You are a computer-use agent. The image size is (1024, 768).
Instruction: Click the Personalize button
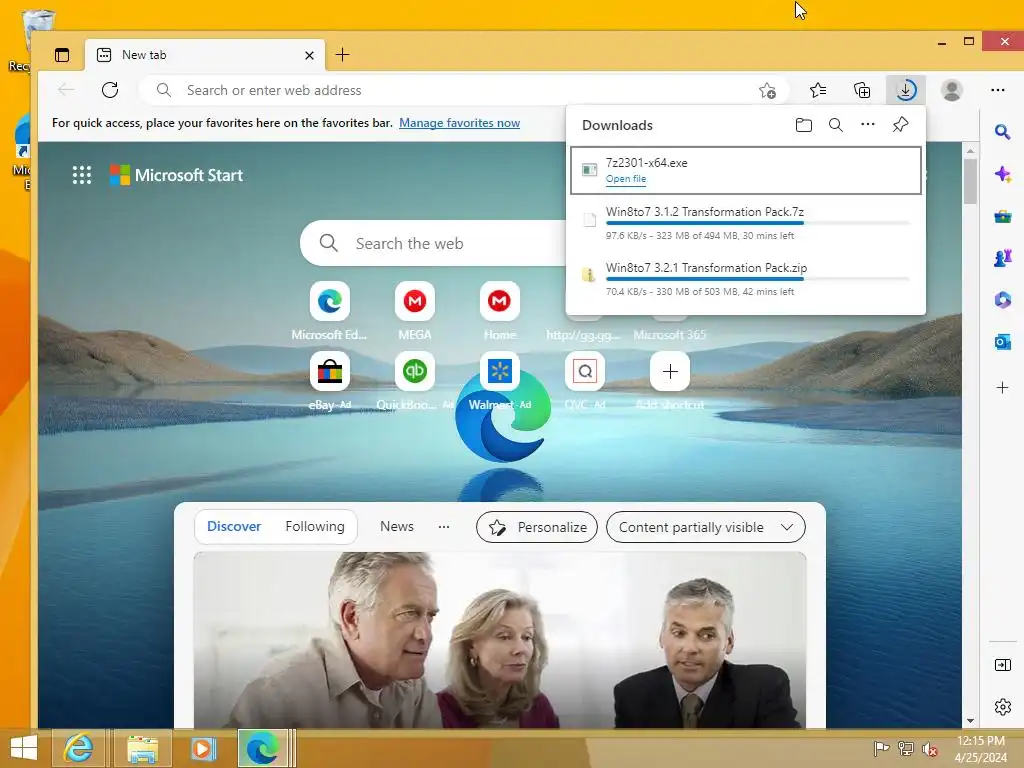coord(537,527)
